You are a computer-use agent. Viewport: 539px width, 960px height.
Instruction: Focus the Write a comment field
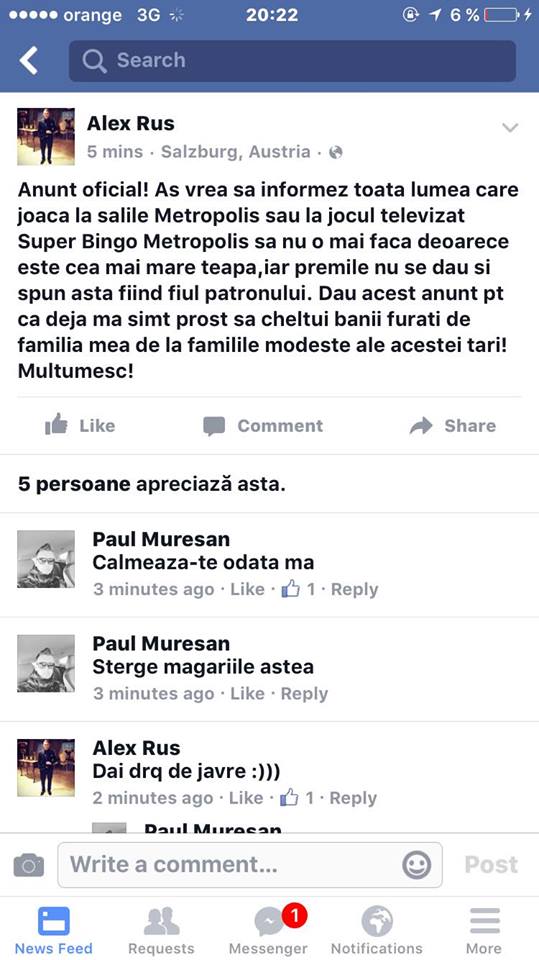tap(250, 864)
